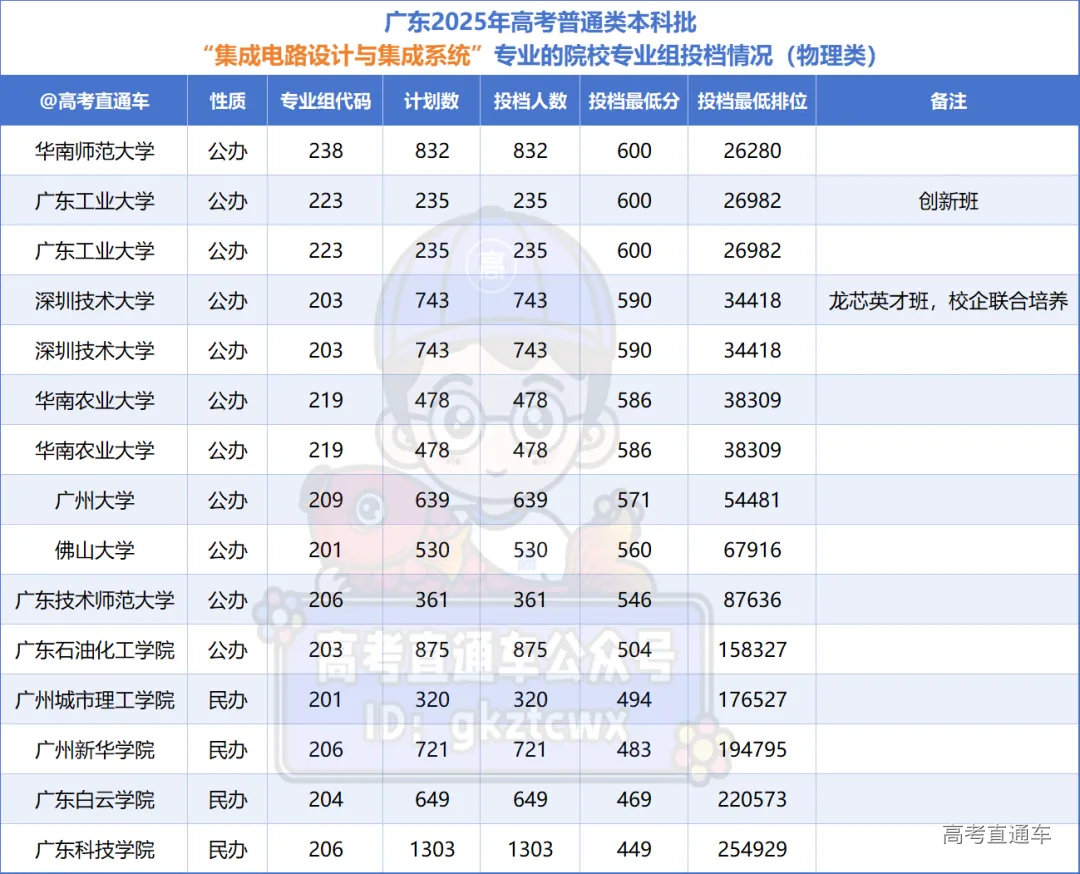Image resolution: width=1080 pixels, height=874 pixels.
Task: Select the 专业组代码 column header
Action: [325, 101]
